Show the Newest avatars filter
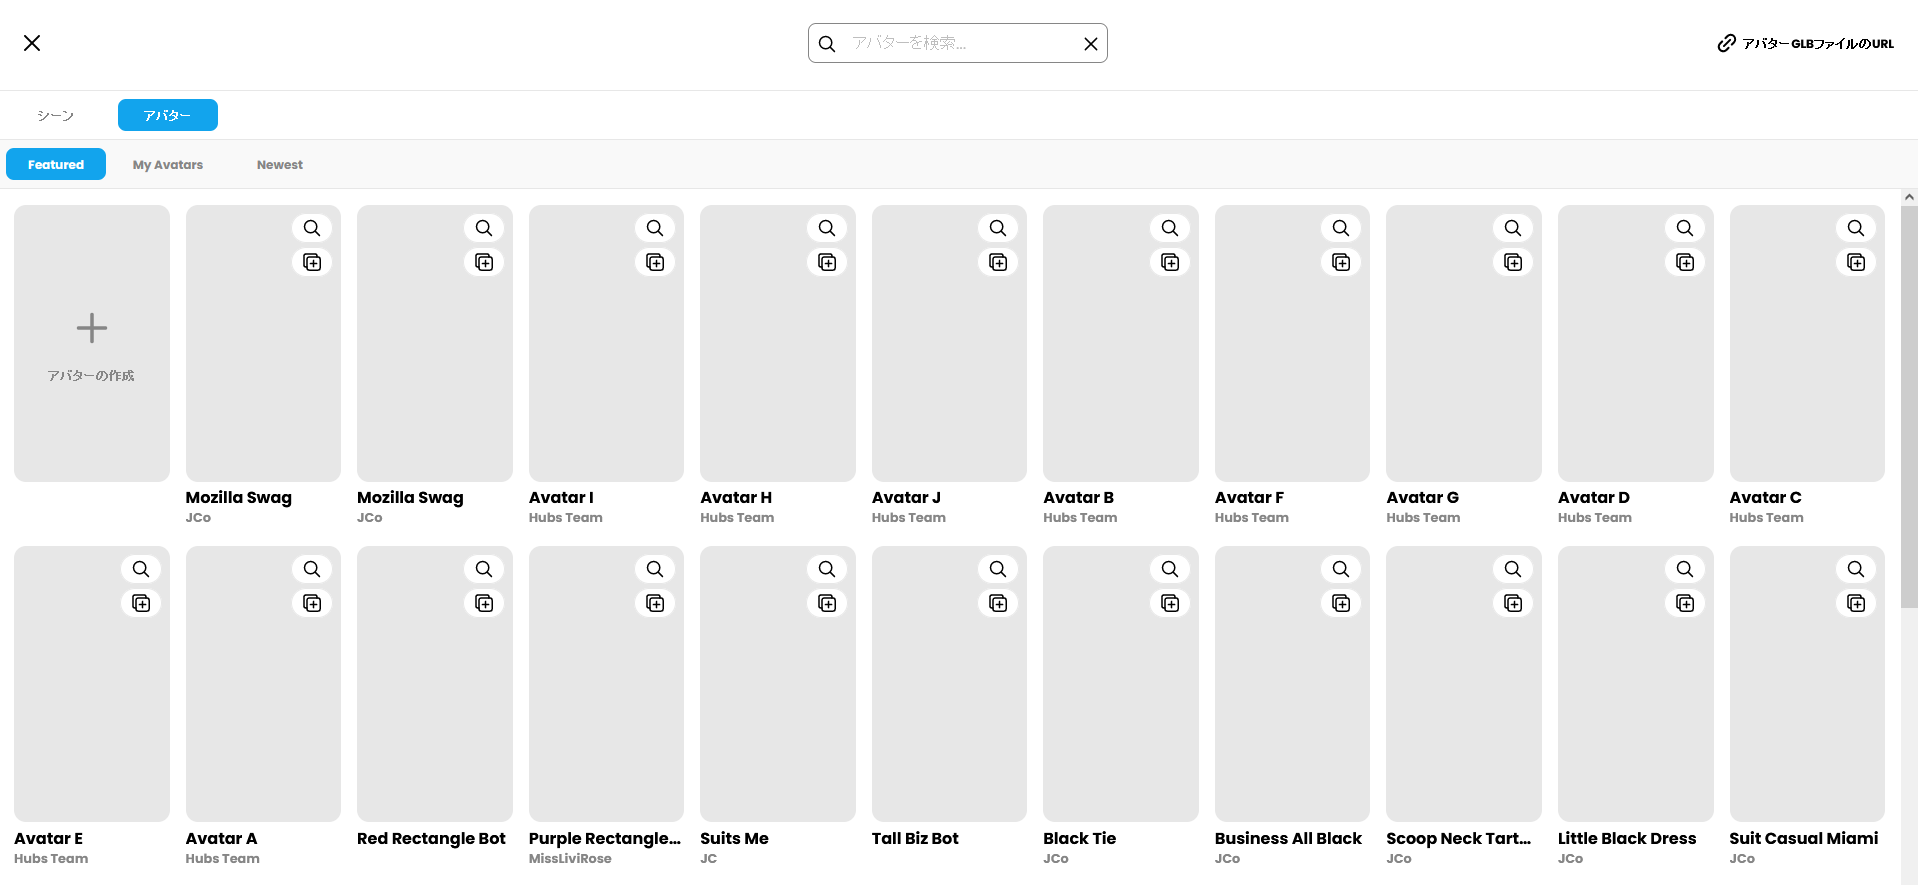1918x885 pixels. tap(280, 164)
